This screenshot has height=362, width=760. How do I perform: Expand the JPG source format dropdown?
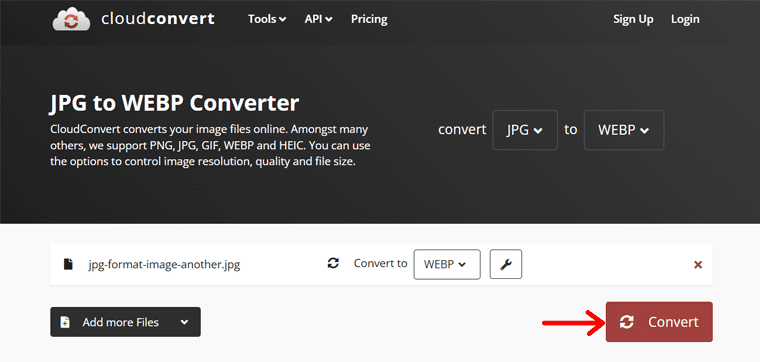(x=525, y=130)
